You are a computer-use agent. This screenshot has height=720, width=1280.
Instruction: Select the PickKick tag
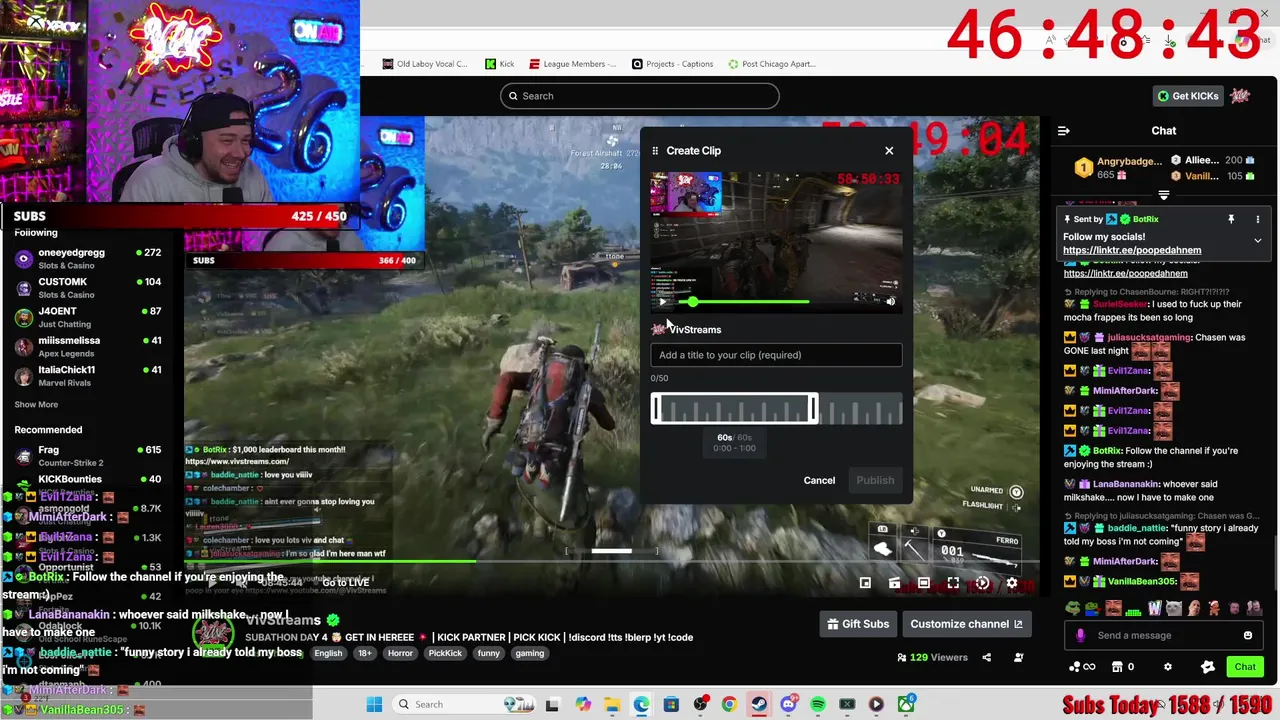(x=445, y=653)
